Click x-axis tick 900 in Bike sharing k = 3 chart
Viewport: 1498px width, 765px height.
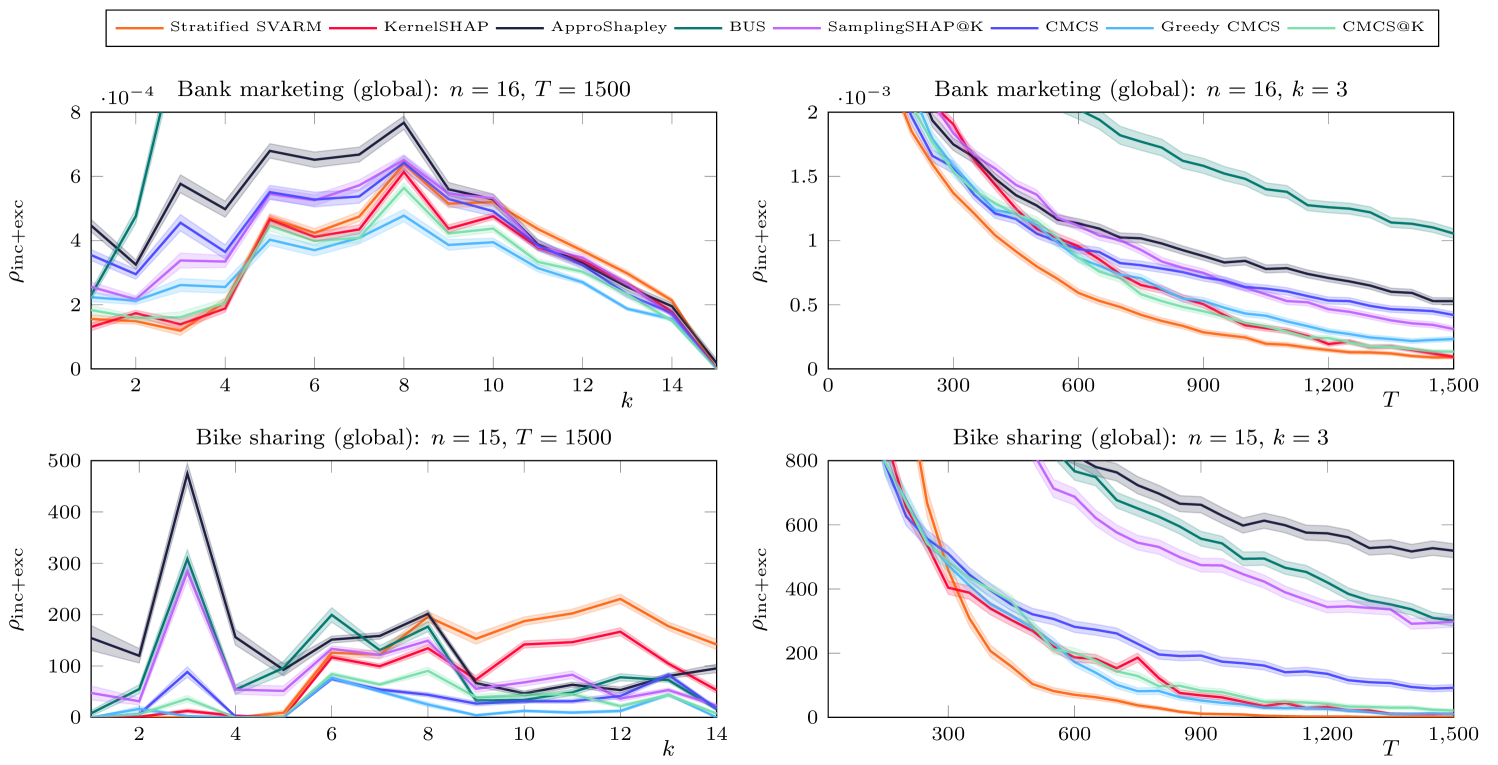1203,735
